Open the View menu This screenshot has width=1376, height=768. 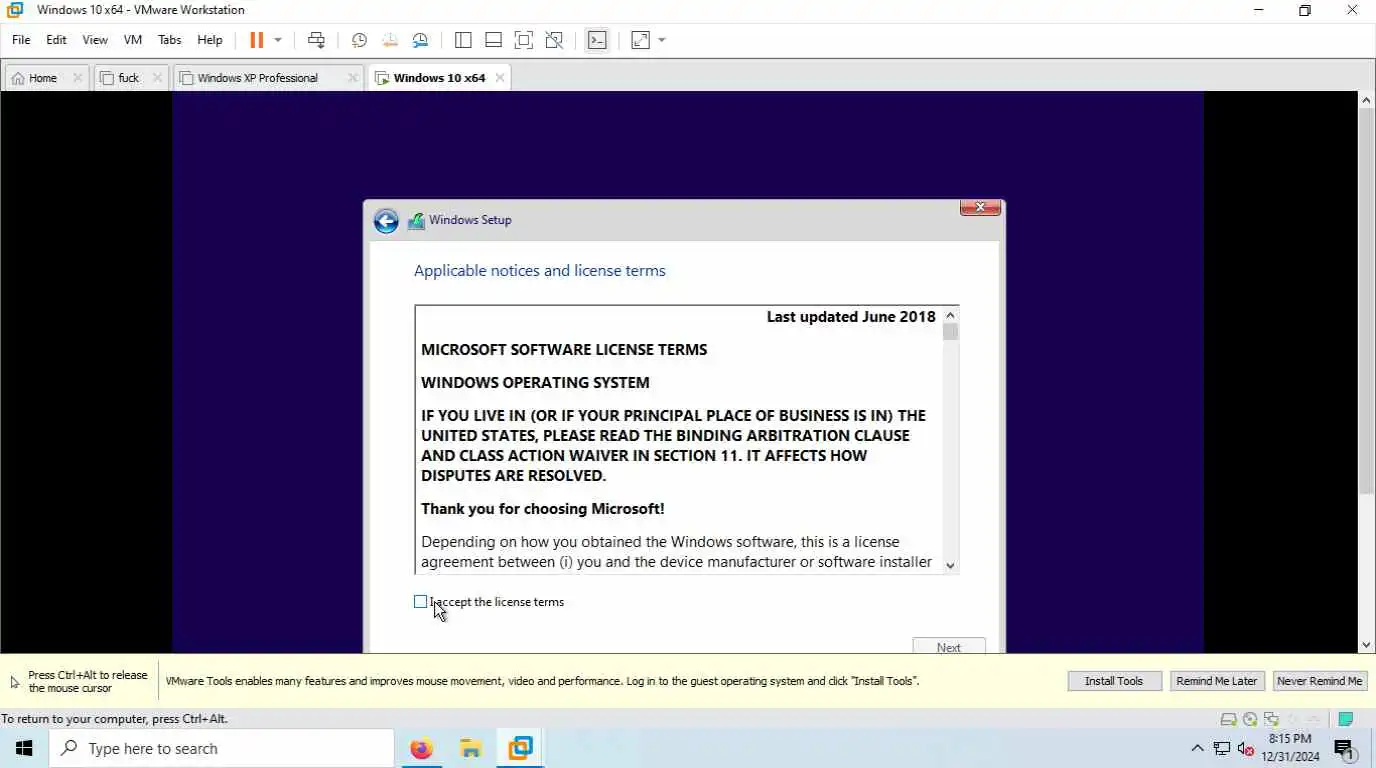95,40
